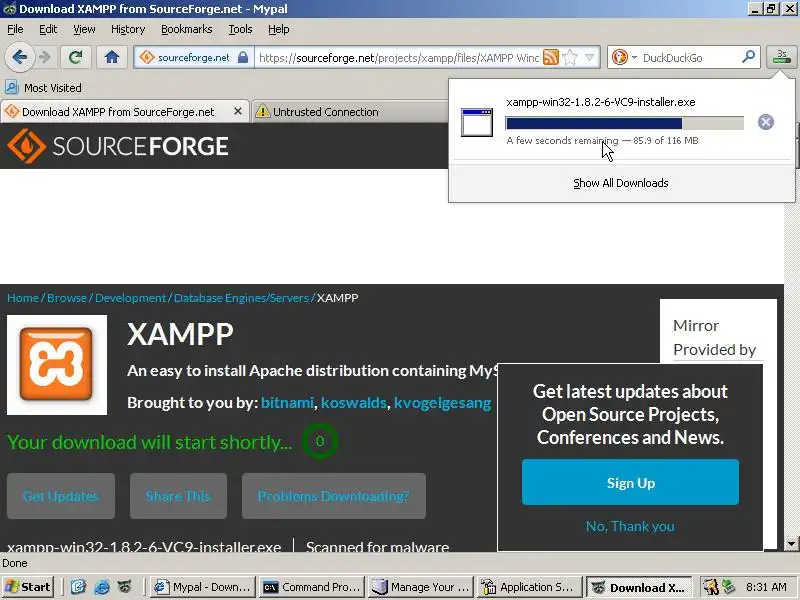Click the Problems Downloading? button
This screenshot has height=600, width=800.
click(x=334, y=496)
